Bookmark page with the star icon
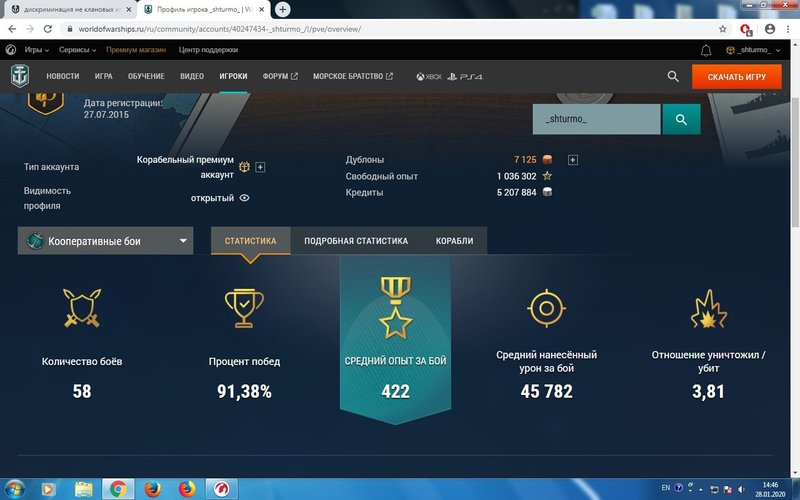The width and height of the screenshot is (800, 500). coord(722,29)
